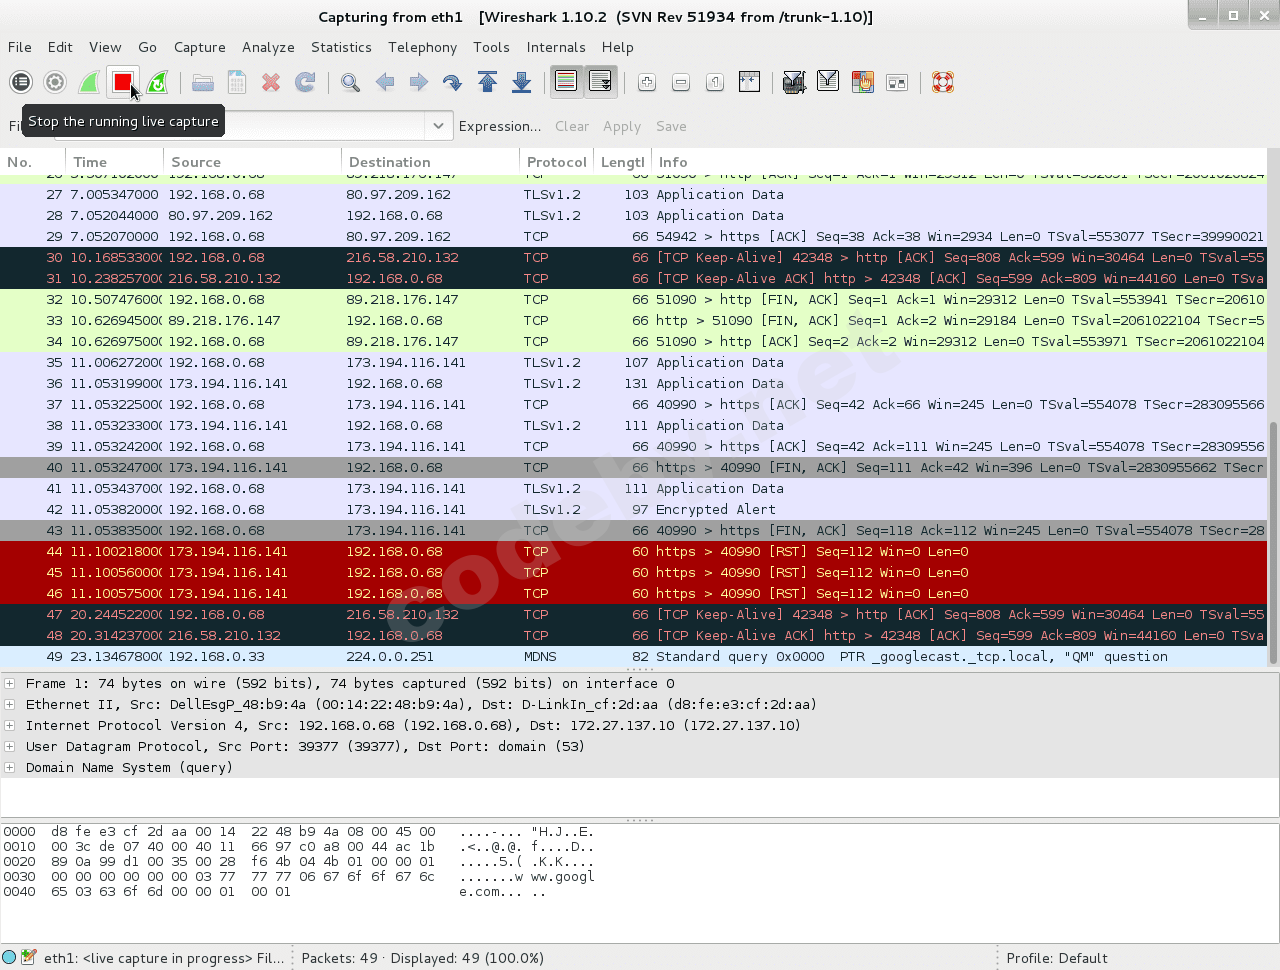Expand the Domain Name System (query) row
This screenshot has width=1280, height=970.
(10, 768)
